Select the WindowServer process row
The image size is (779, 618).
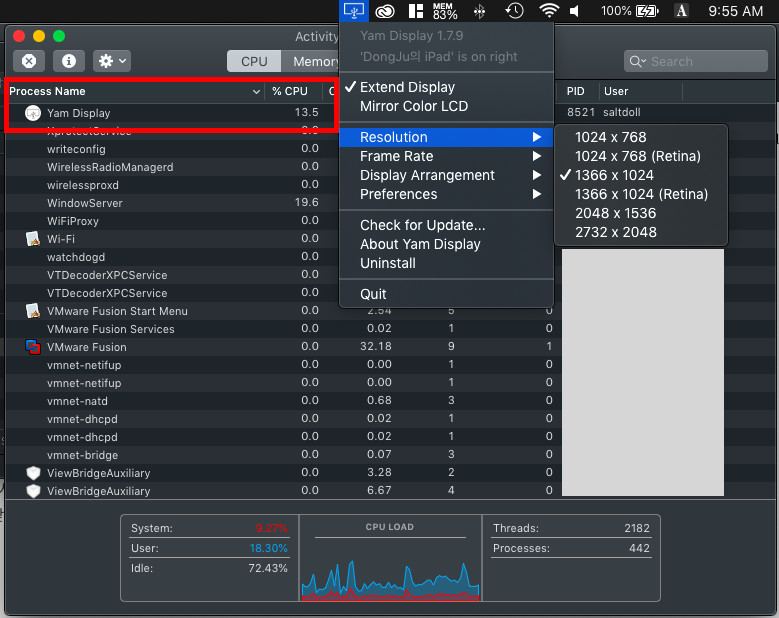172,203
